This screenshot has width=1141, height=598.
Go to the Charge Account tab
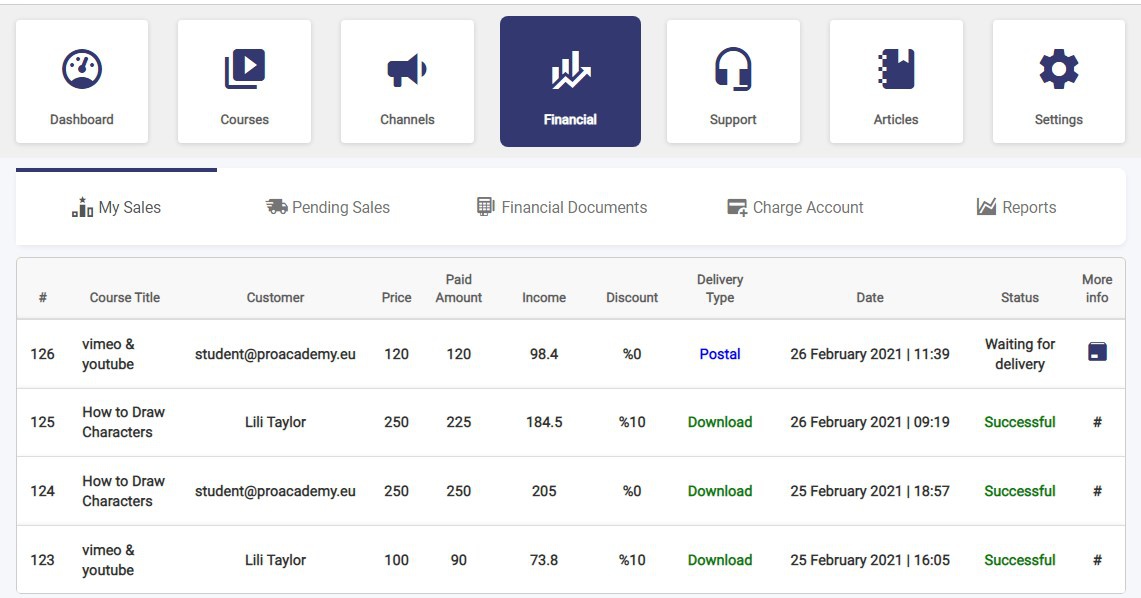click(795, 208)
